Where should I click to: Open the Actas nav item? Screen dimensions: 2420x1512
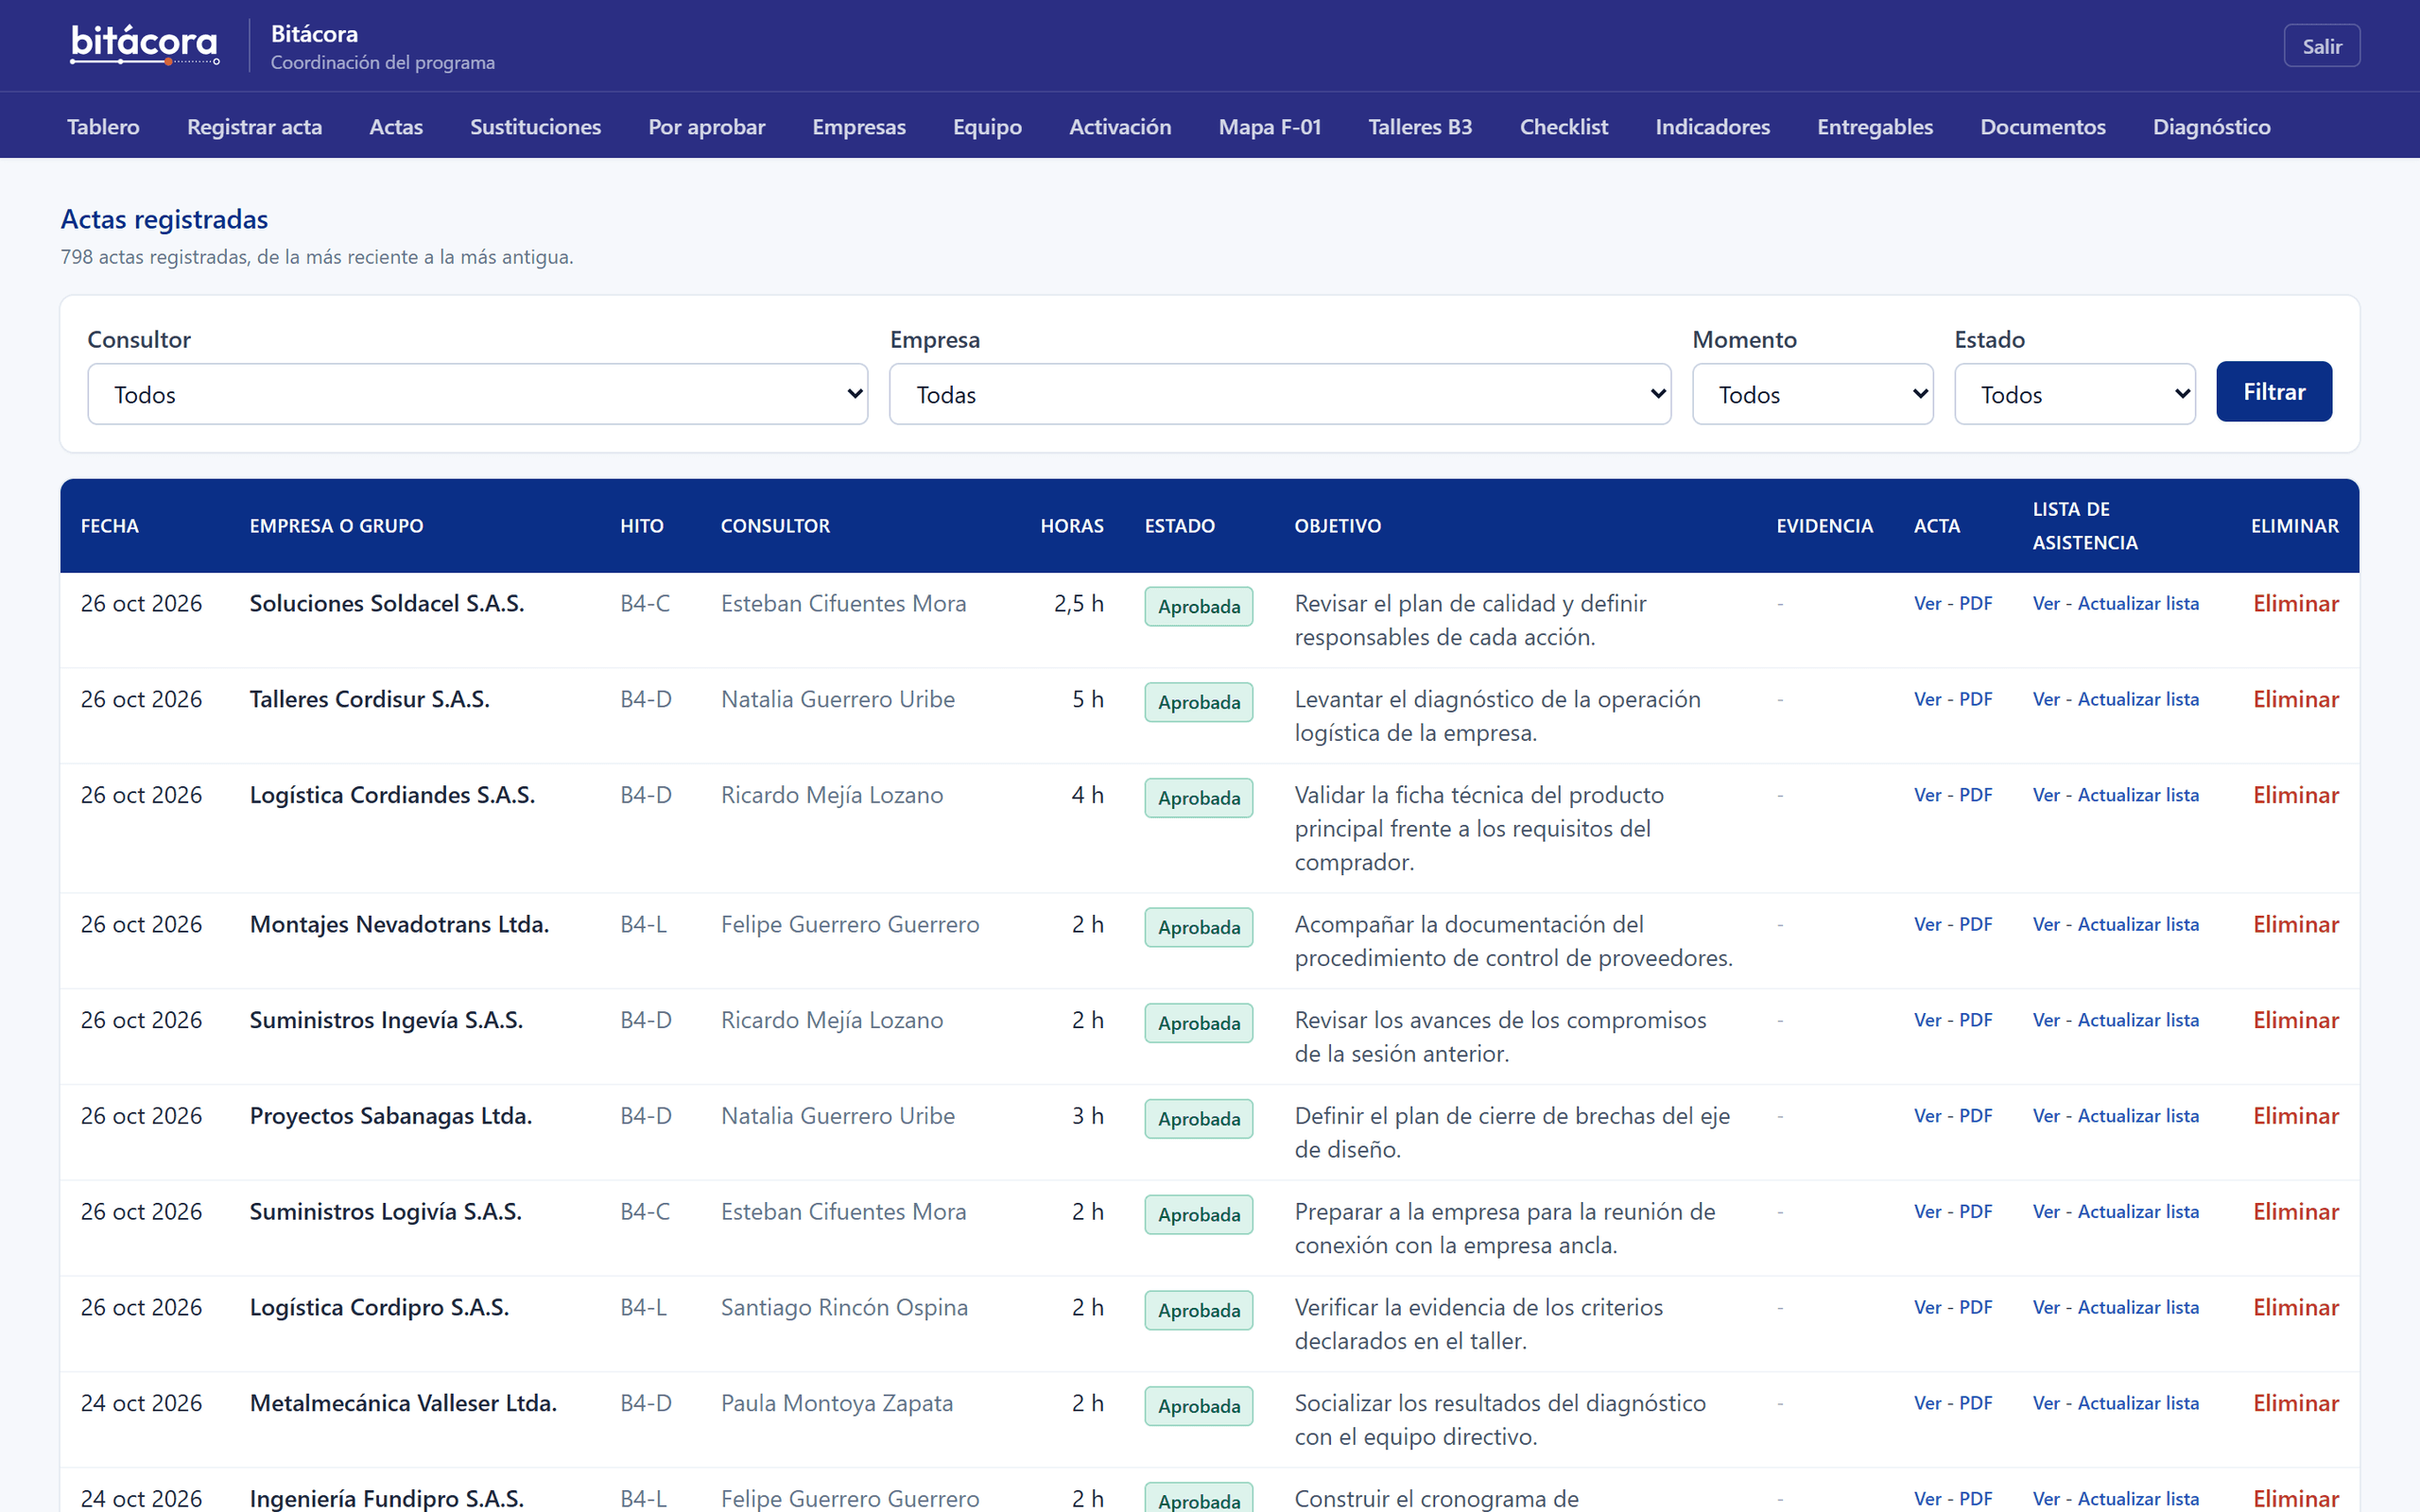[x=396, y=127]
